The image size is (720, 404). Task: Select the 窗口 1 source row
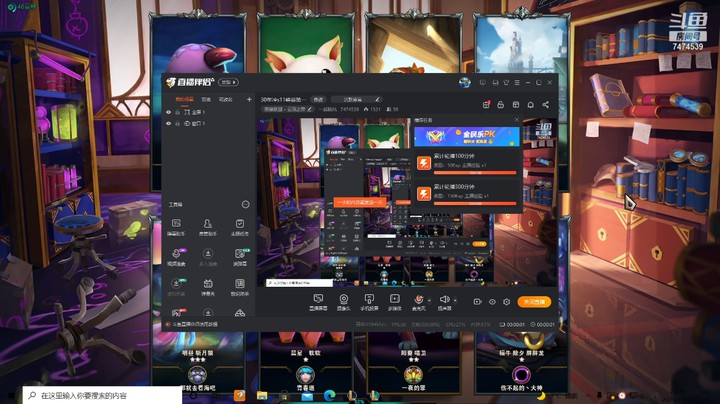tap(209, 123)
